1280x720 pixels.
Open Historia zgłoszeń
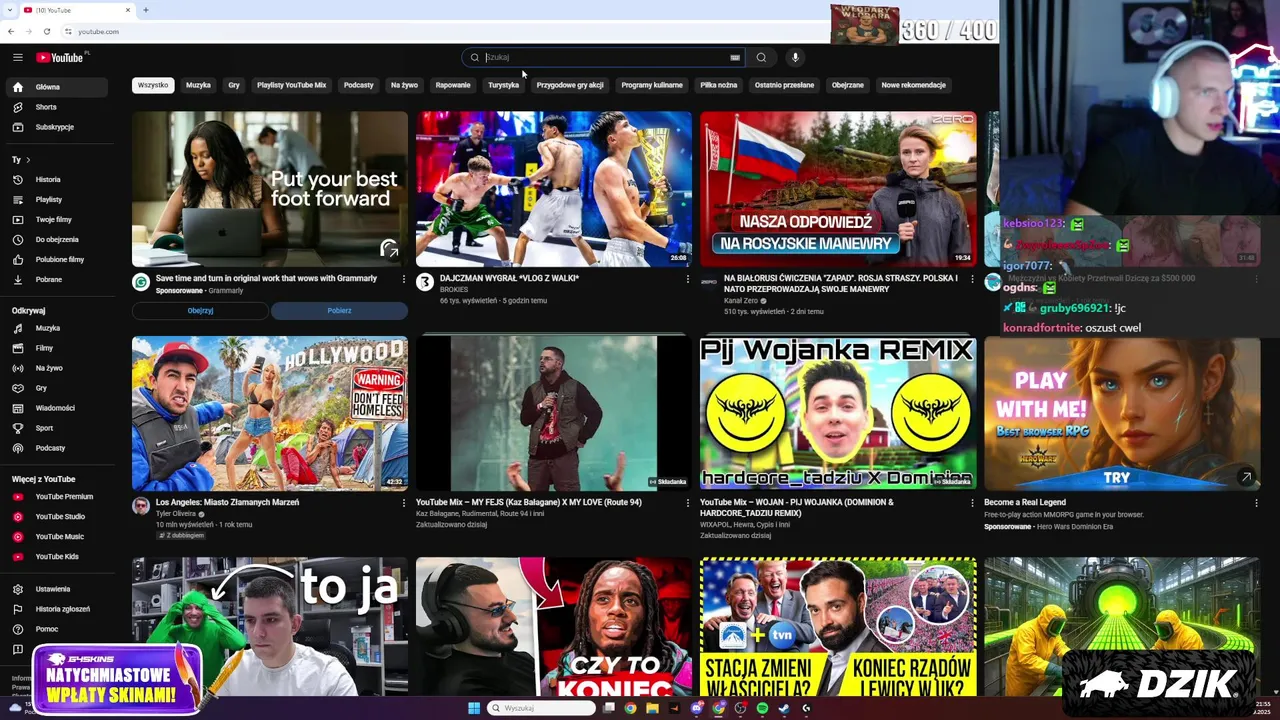(x=56, y=609)
